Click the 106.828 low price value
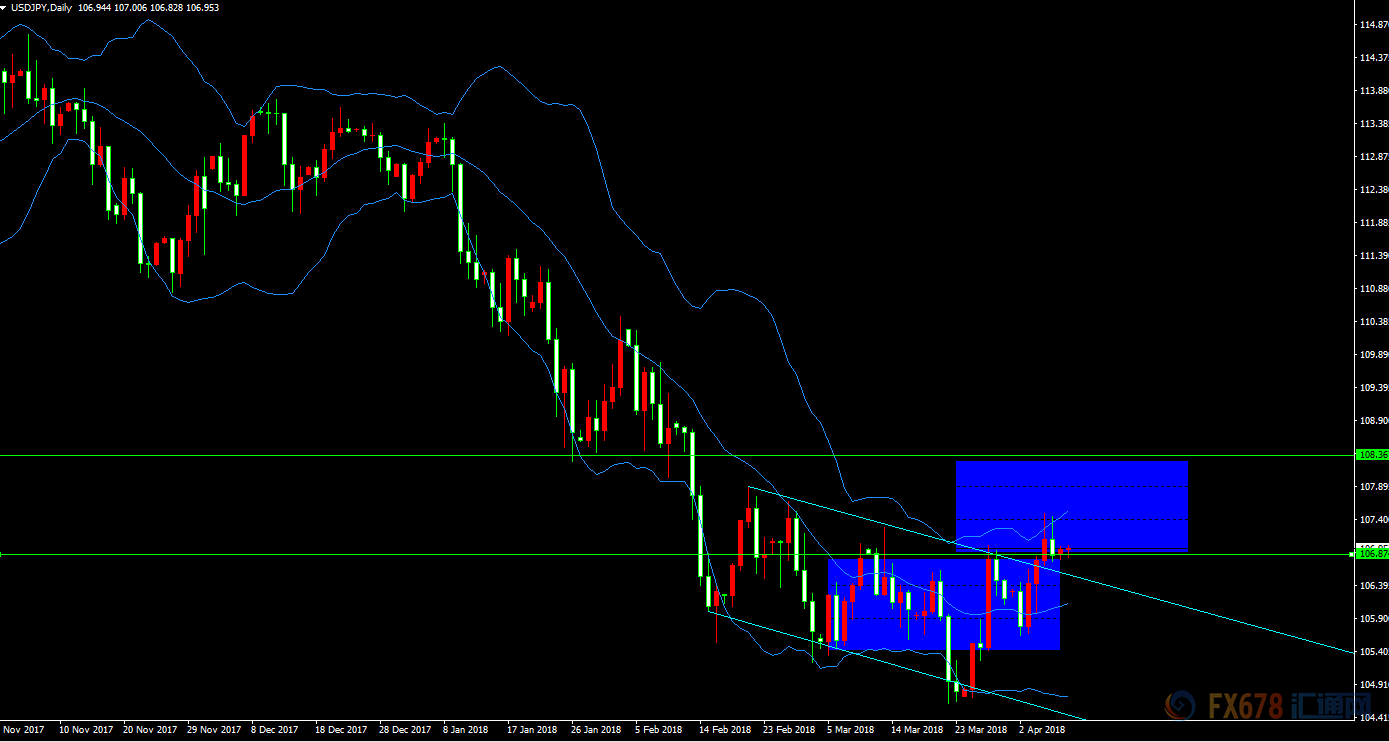 coord(167,8)
